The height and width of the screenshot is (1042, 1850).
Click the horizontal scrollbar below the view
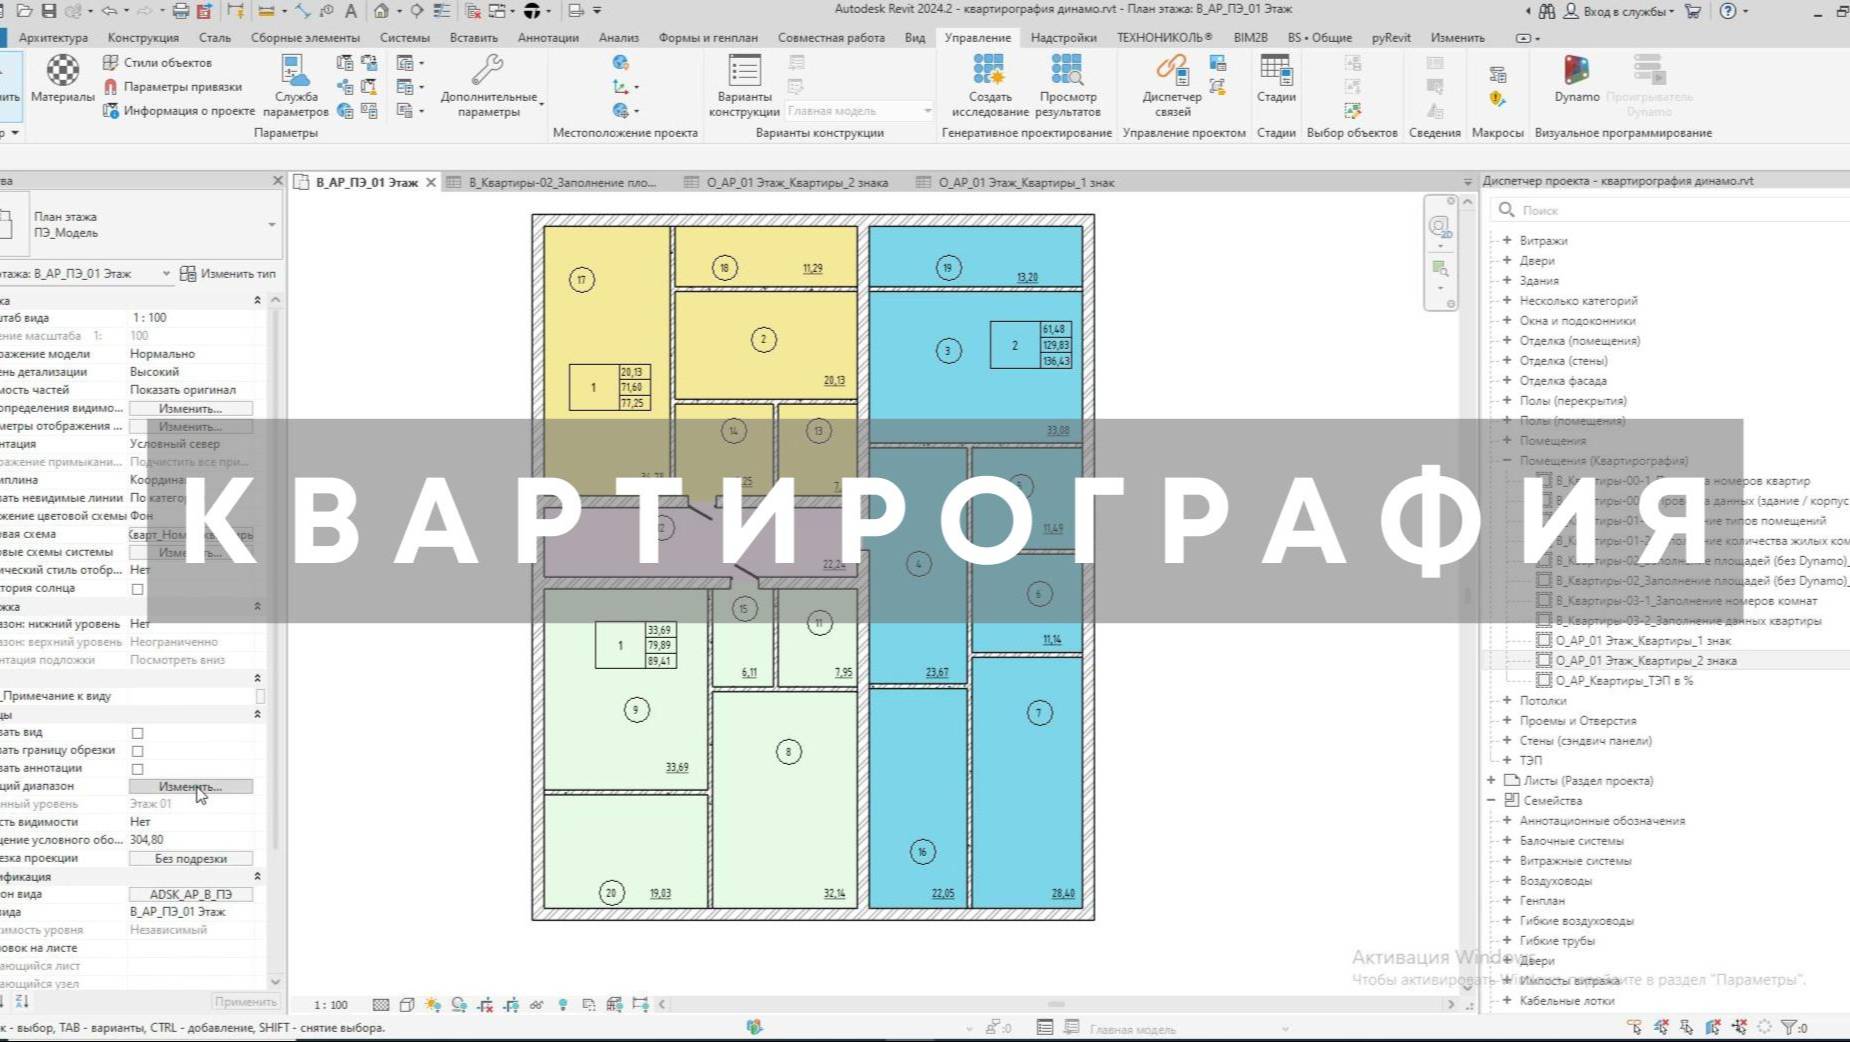(x=1056, y=1004)
